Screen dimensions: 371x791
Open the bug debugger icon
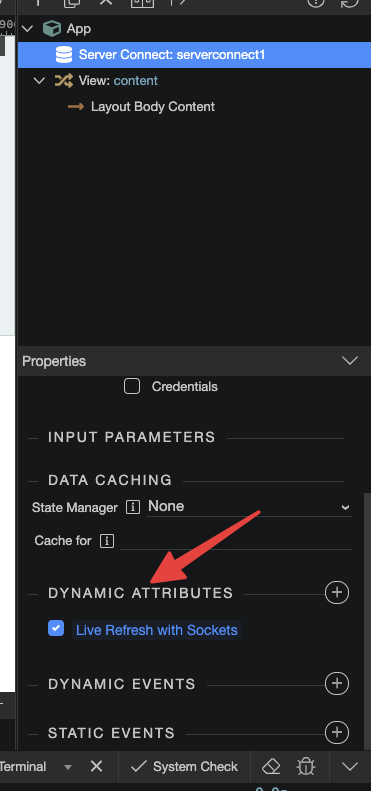[x=305, y=767]
